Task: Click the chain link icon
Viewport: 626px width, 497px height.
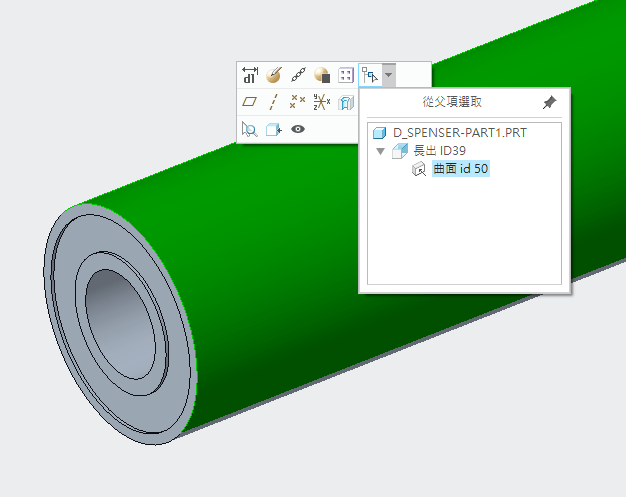Action: [298, 75]
